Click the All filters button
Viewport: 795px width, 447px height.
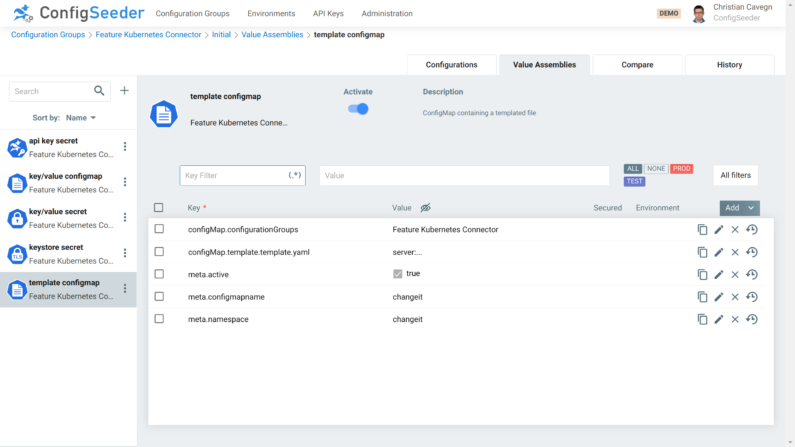tap(735, 175)
